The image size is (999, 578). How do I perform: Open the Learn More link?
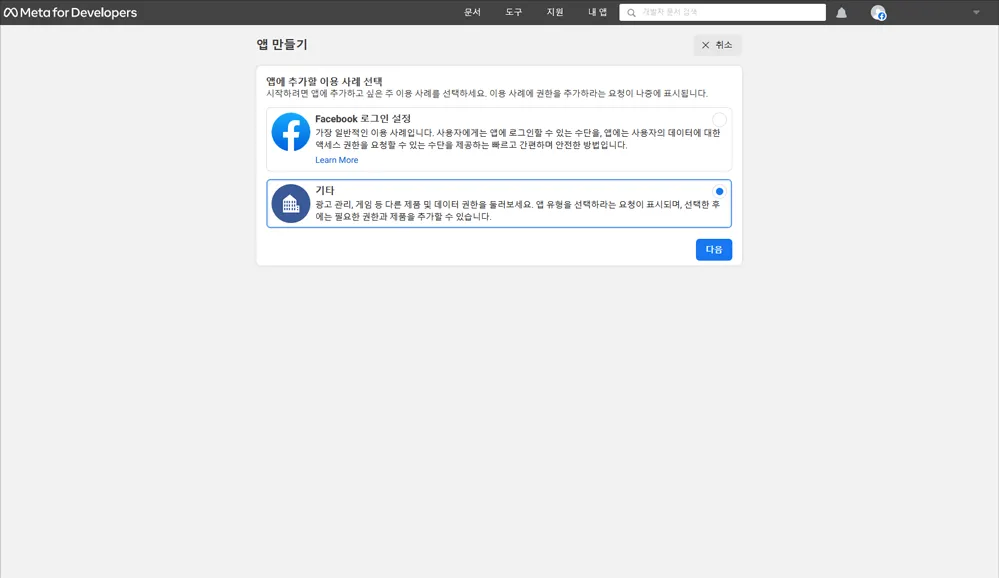[x=336, y=160]
